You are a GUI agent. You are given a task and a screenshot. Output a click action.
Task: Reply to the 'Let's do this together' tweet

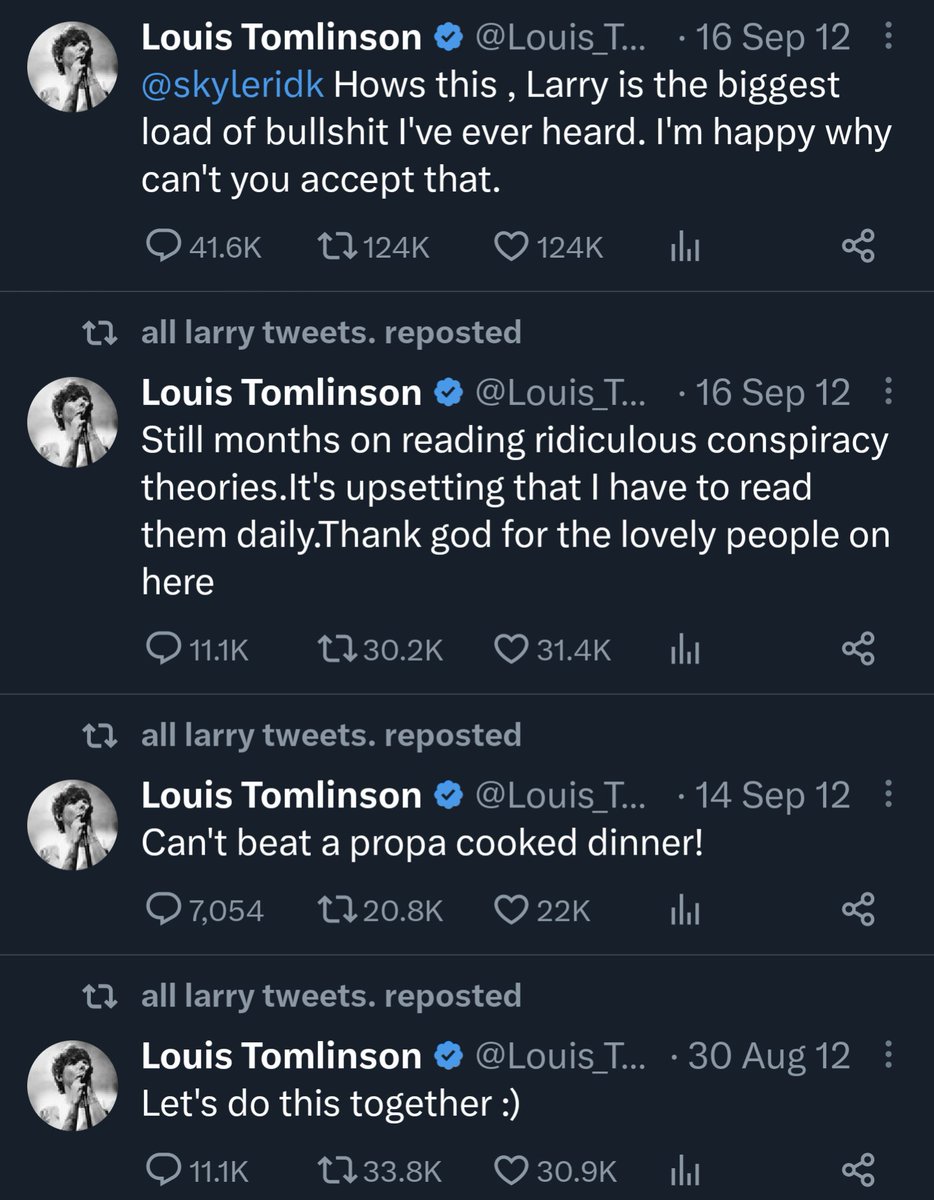coord(163,1170)
